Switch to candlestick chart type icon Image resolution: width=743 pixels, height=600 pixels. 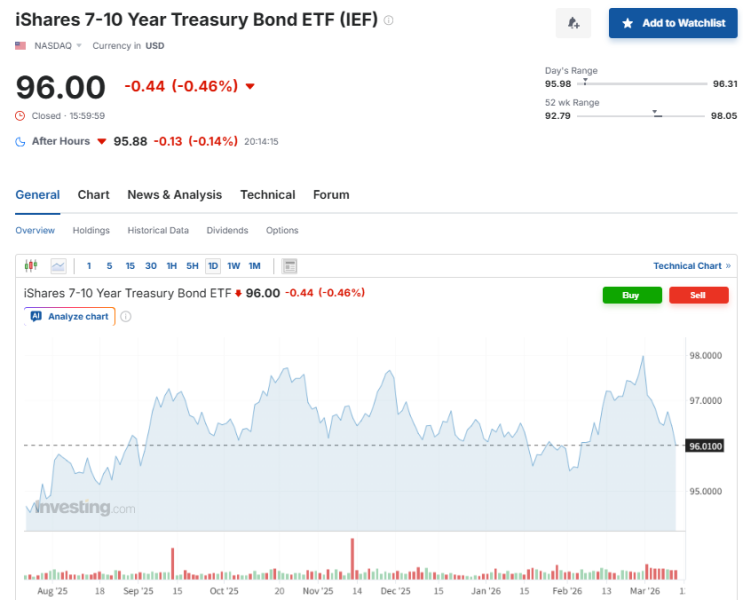pos(31,266)
